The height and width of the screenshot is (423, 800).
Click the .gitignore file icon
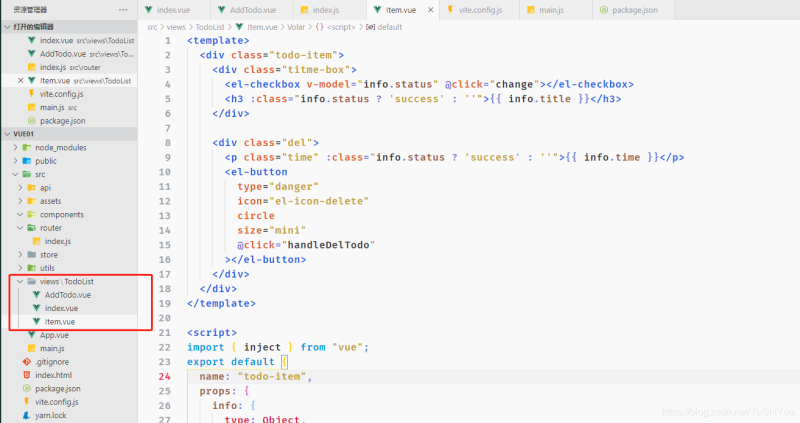[27, 362]
